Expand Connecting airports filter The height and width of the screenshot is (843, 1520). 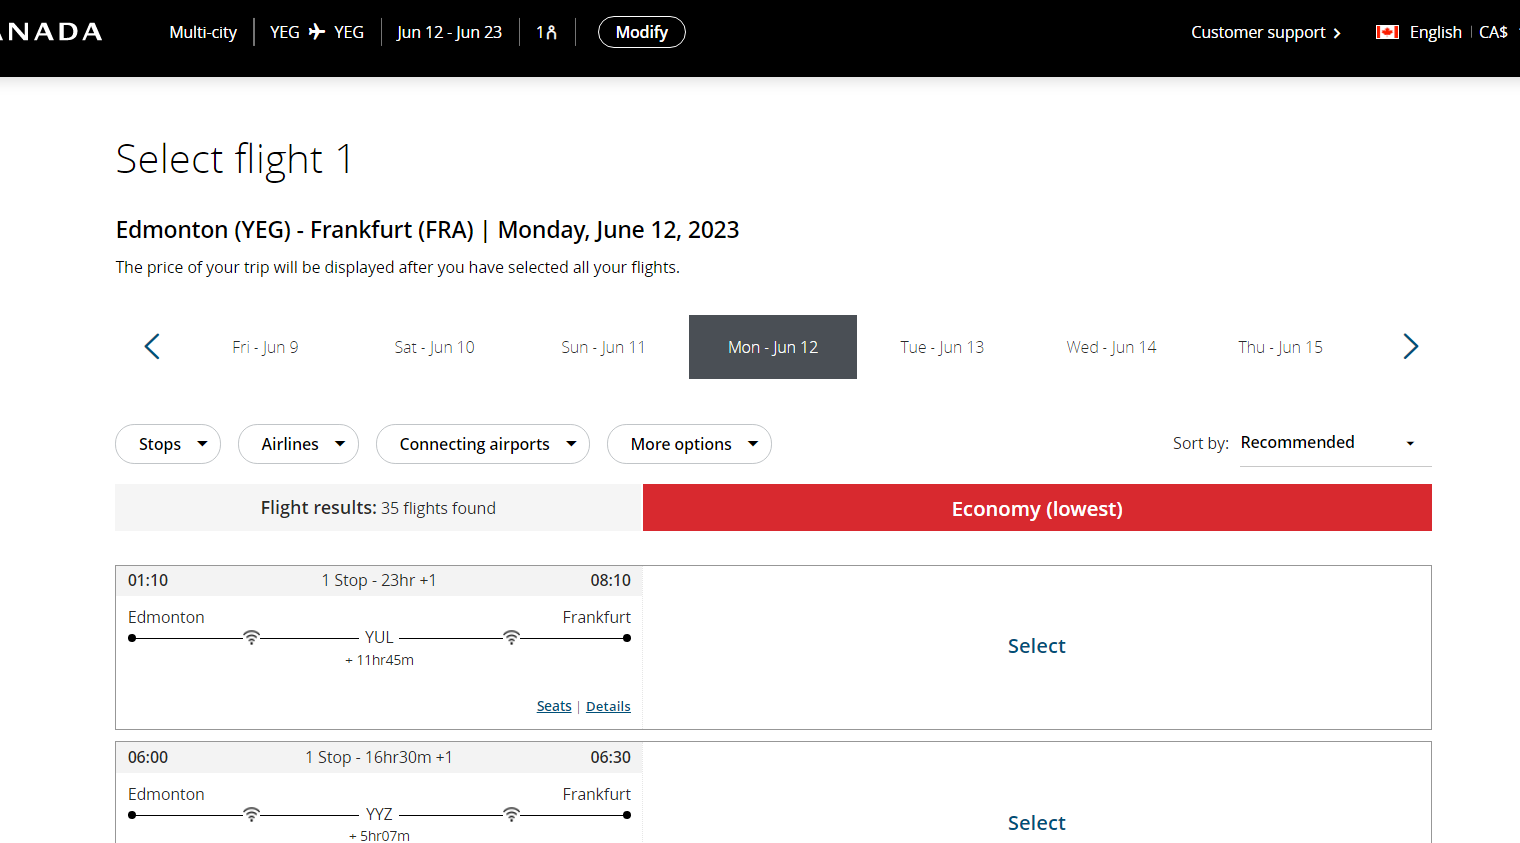(482, 444)
